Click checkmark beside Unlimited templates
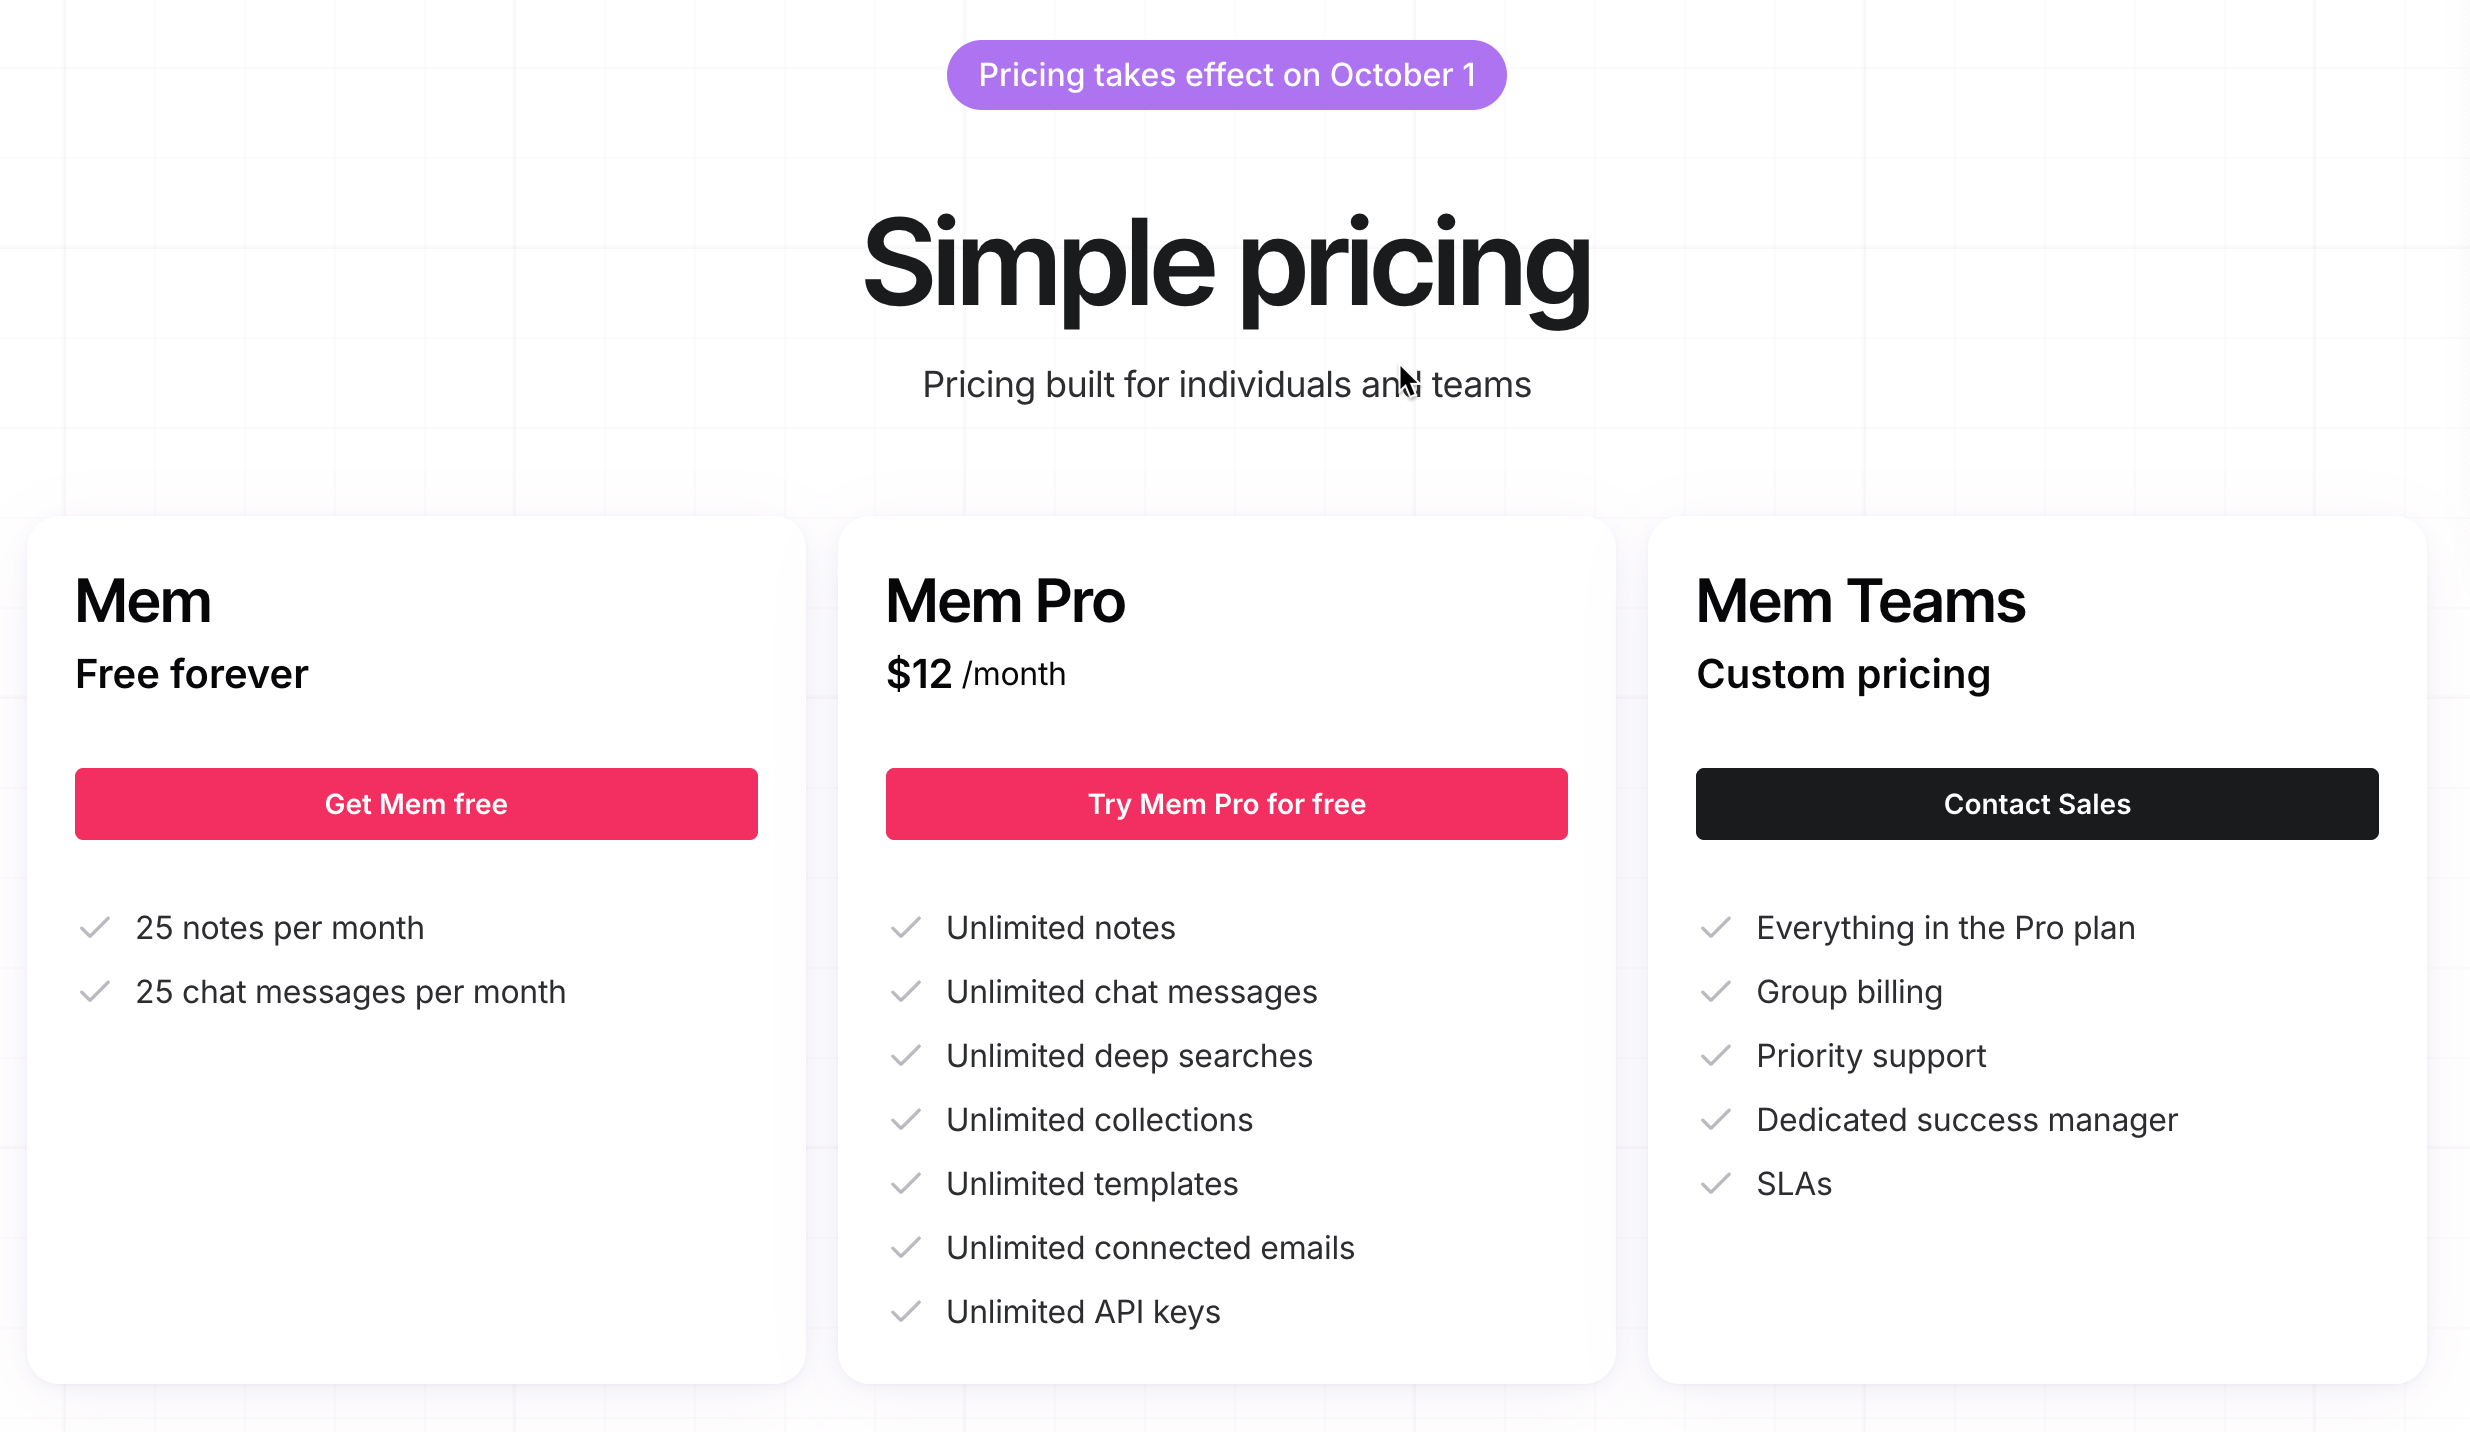The width and height of the screenshot is (2470, 1432). point(905,1184)
